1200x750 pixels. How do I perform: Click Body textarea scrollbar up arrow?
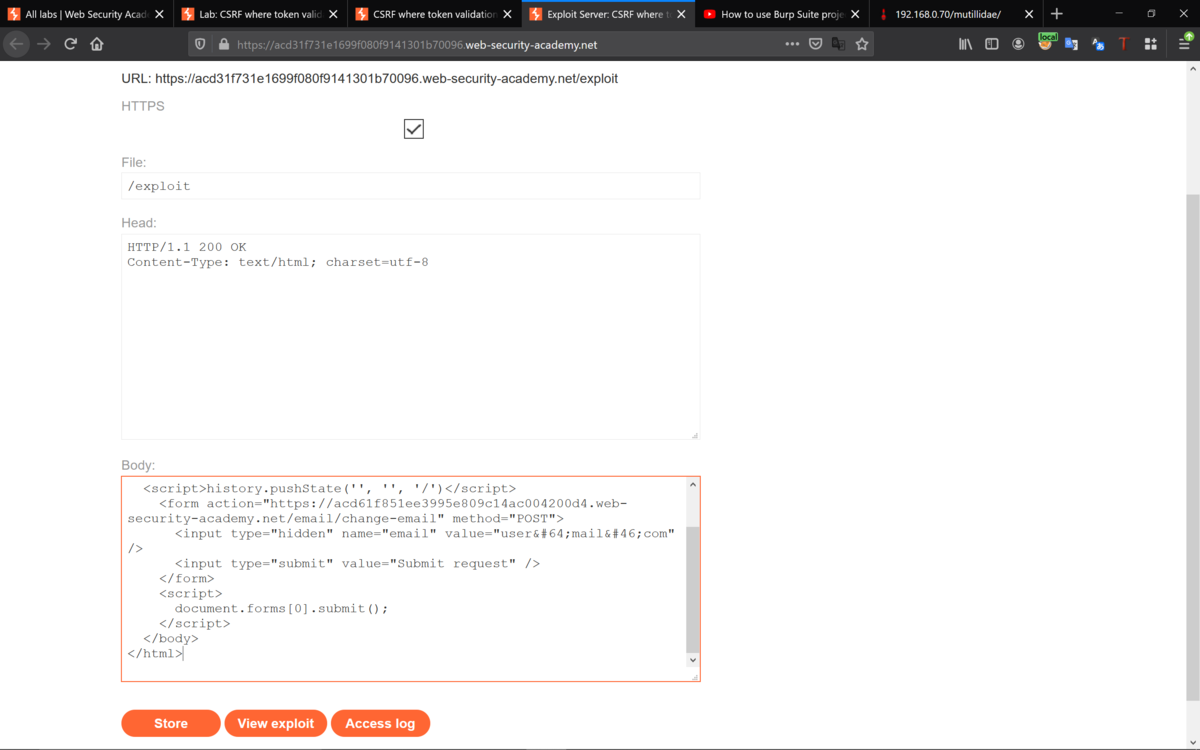coord(693,485)
